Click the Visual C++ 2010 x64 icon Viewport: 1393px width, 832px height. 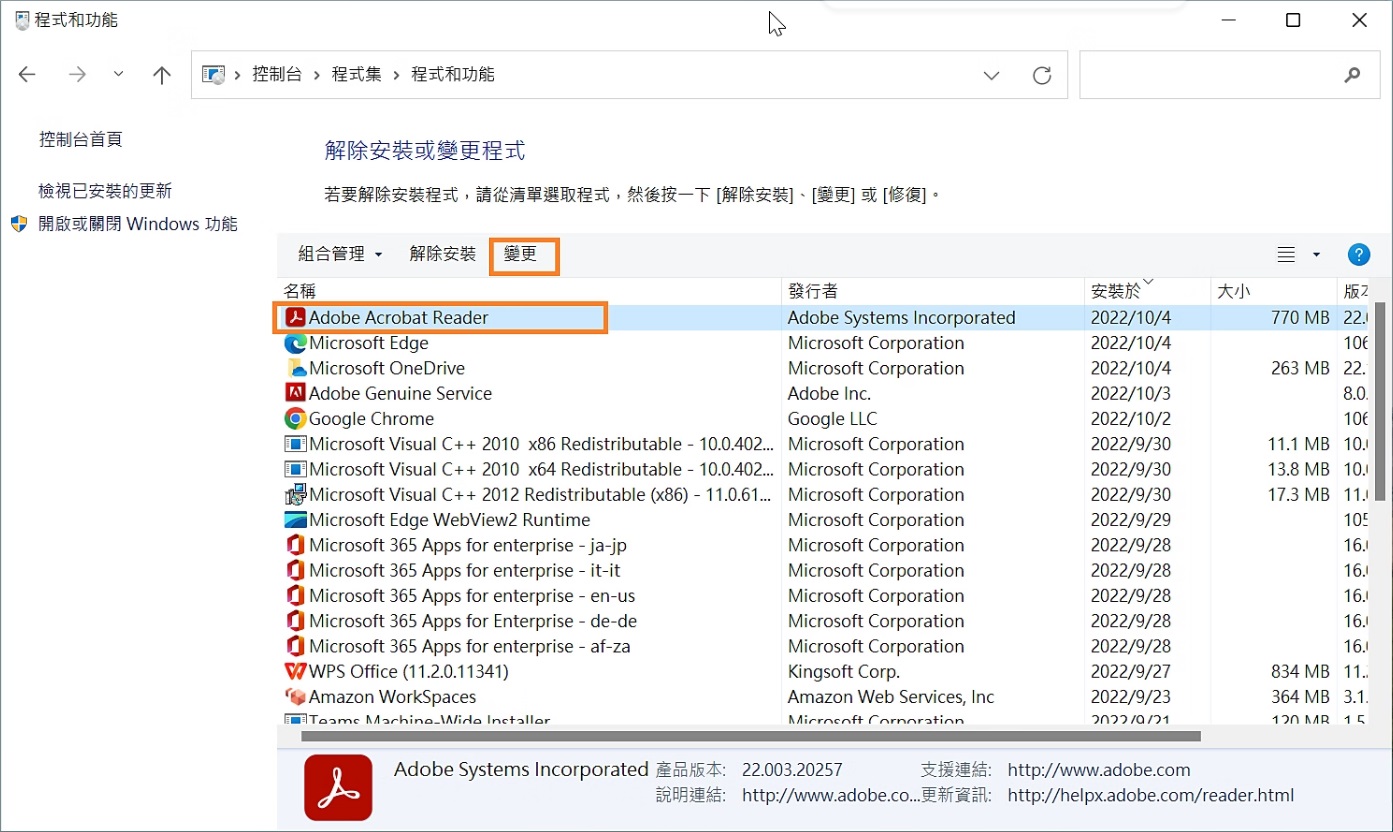coord(295,469)
